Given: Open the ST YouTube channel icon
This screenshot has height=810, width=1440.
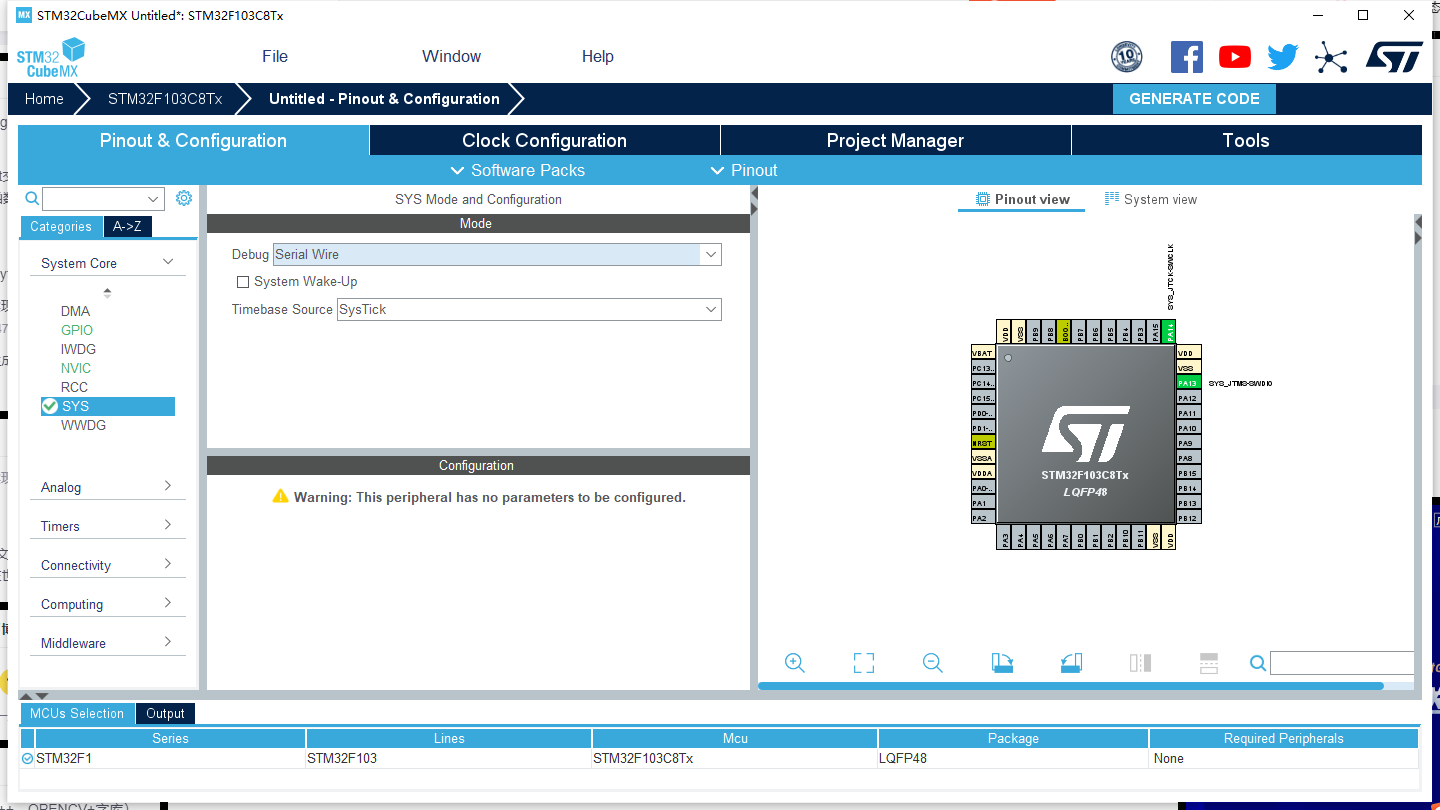Looking at the screenshot, I should [x=1235, y=57].
